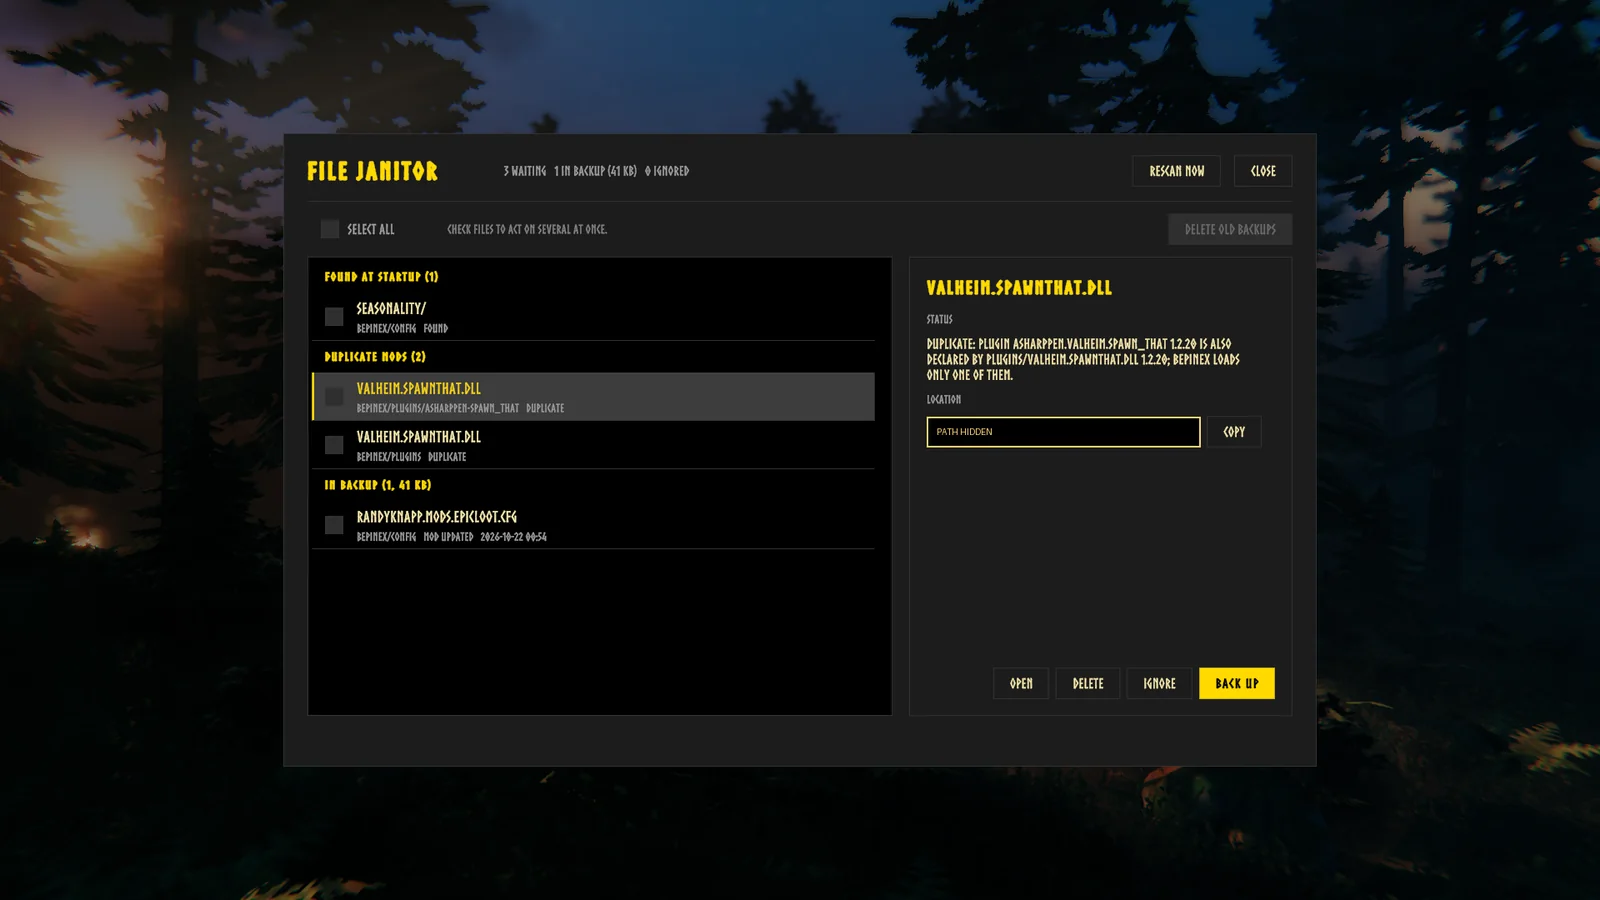The height and width of the screenshot is (900, 1600).
Task: Click the 0 ignored status text
Action: coord(667,171)
